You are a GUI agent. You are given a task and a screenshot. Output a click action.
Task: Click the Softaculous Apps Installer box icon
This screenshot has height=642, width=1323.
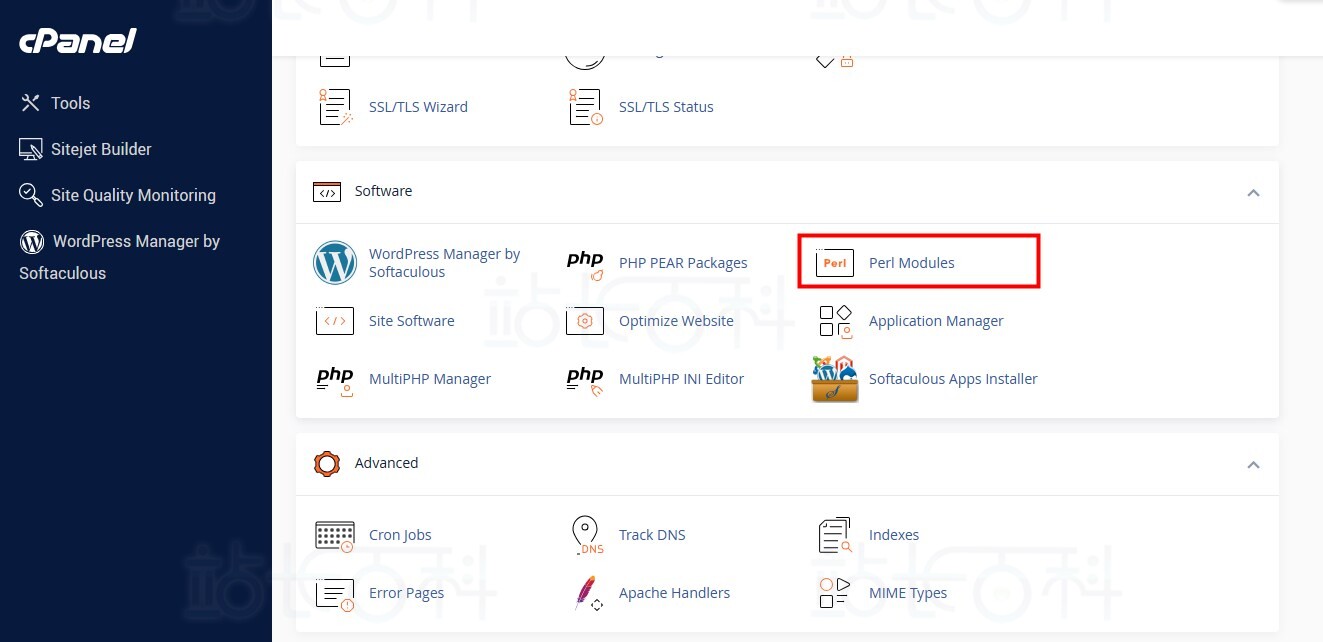[x=835, y=379]
